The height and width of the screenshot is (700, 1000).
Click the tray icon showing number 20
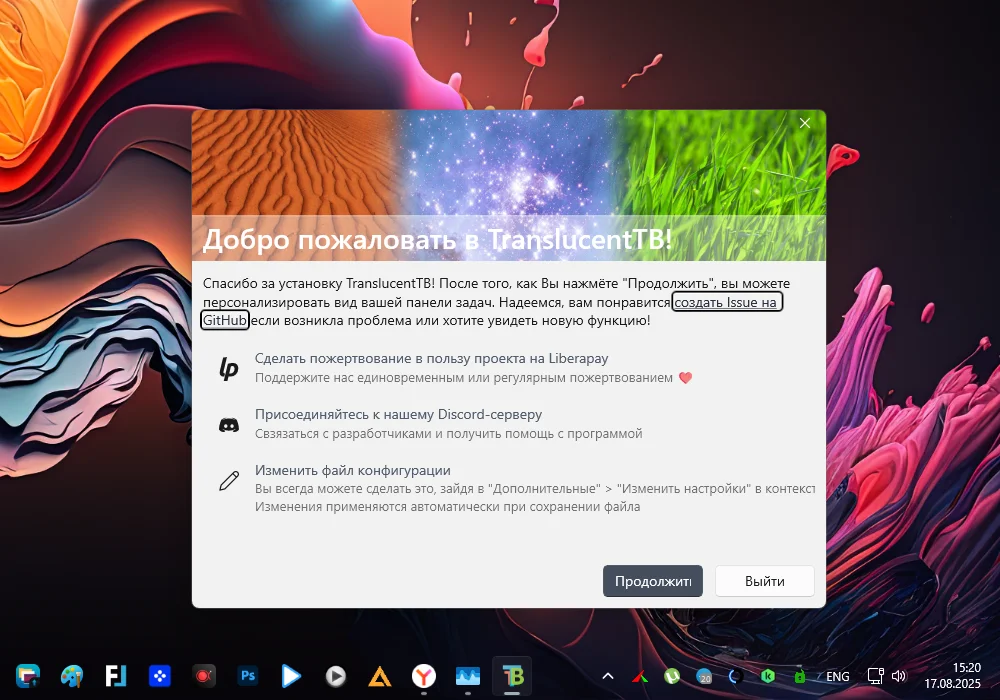(704, 676)
